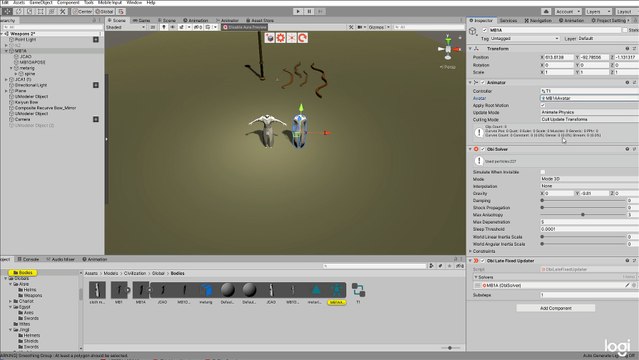Click Disable Auto Preview button
The image size is (639, 360).
[245, 27]
